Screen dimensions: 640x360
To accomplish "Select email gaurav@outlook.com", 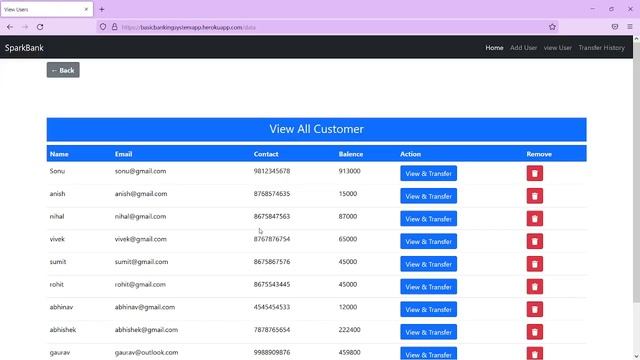I will pos(147,352).
